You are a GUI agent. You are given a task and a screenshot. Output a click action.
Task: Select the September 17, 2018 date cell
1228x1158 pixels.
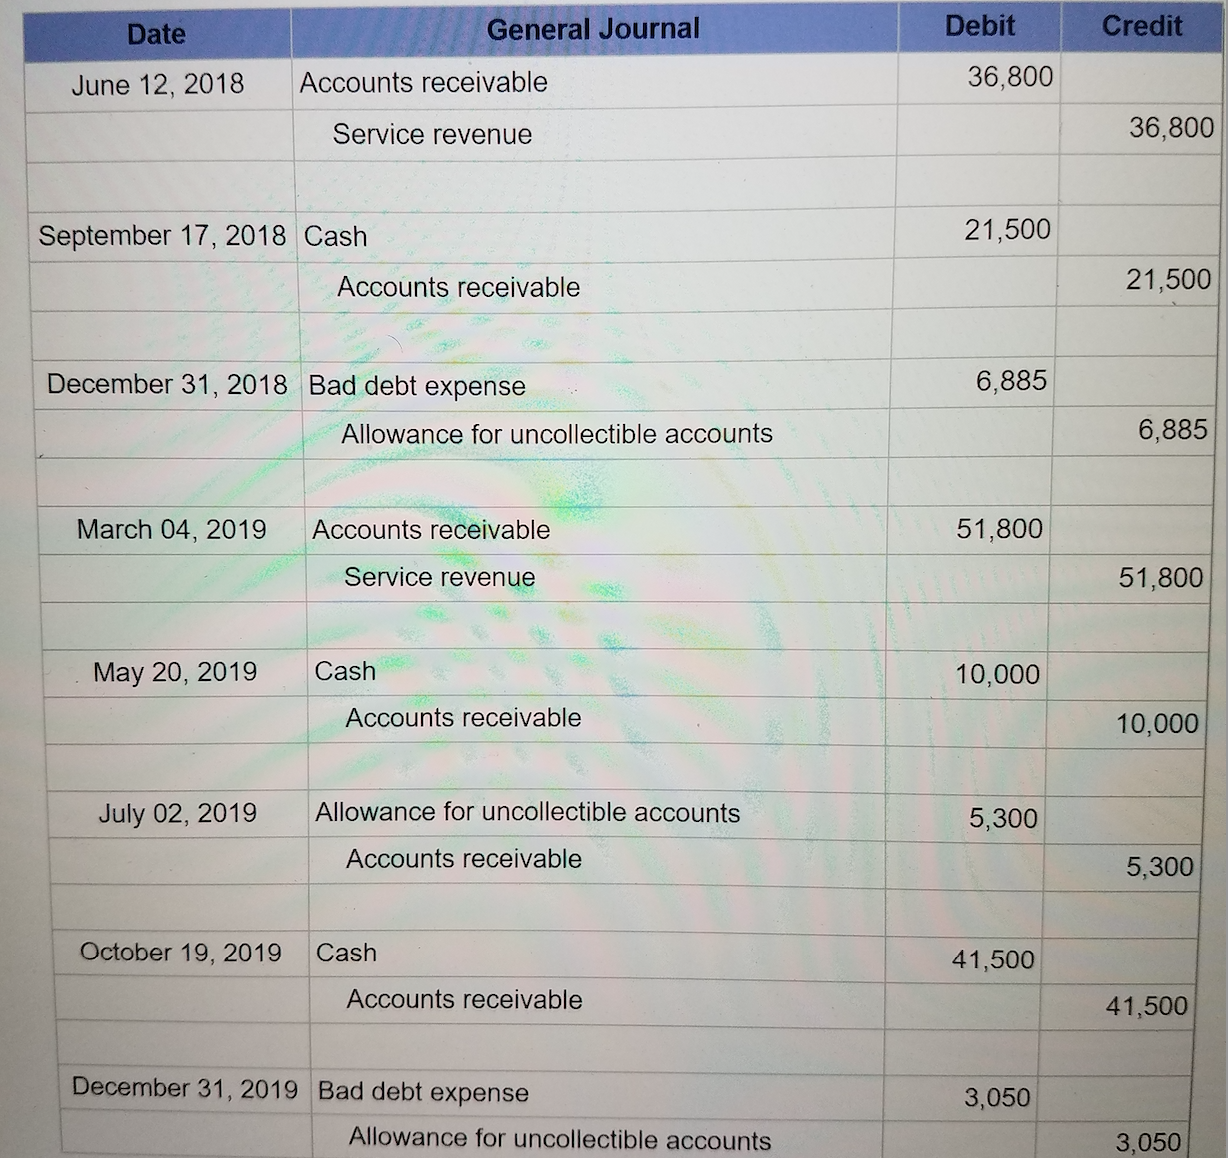point(162,236)
